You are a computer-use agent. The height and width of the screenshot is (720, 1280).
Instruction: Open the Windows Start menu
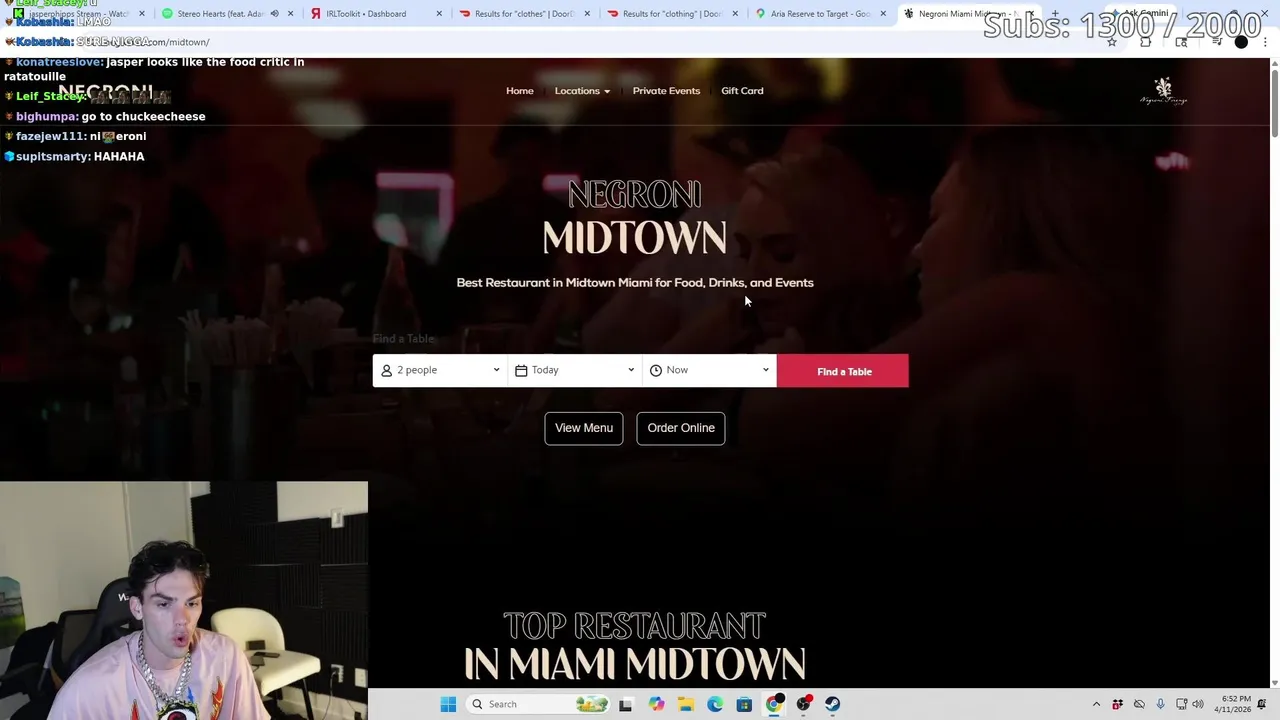pyautogui.click(x=448, y=704)
